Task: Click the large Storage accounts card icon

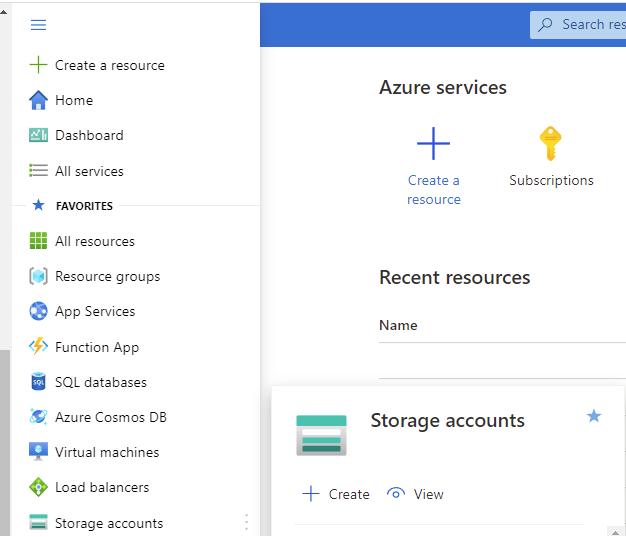Action: [321, 435]
